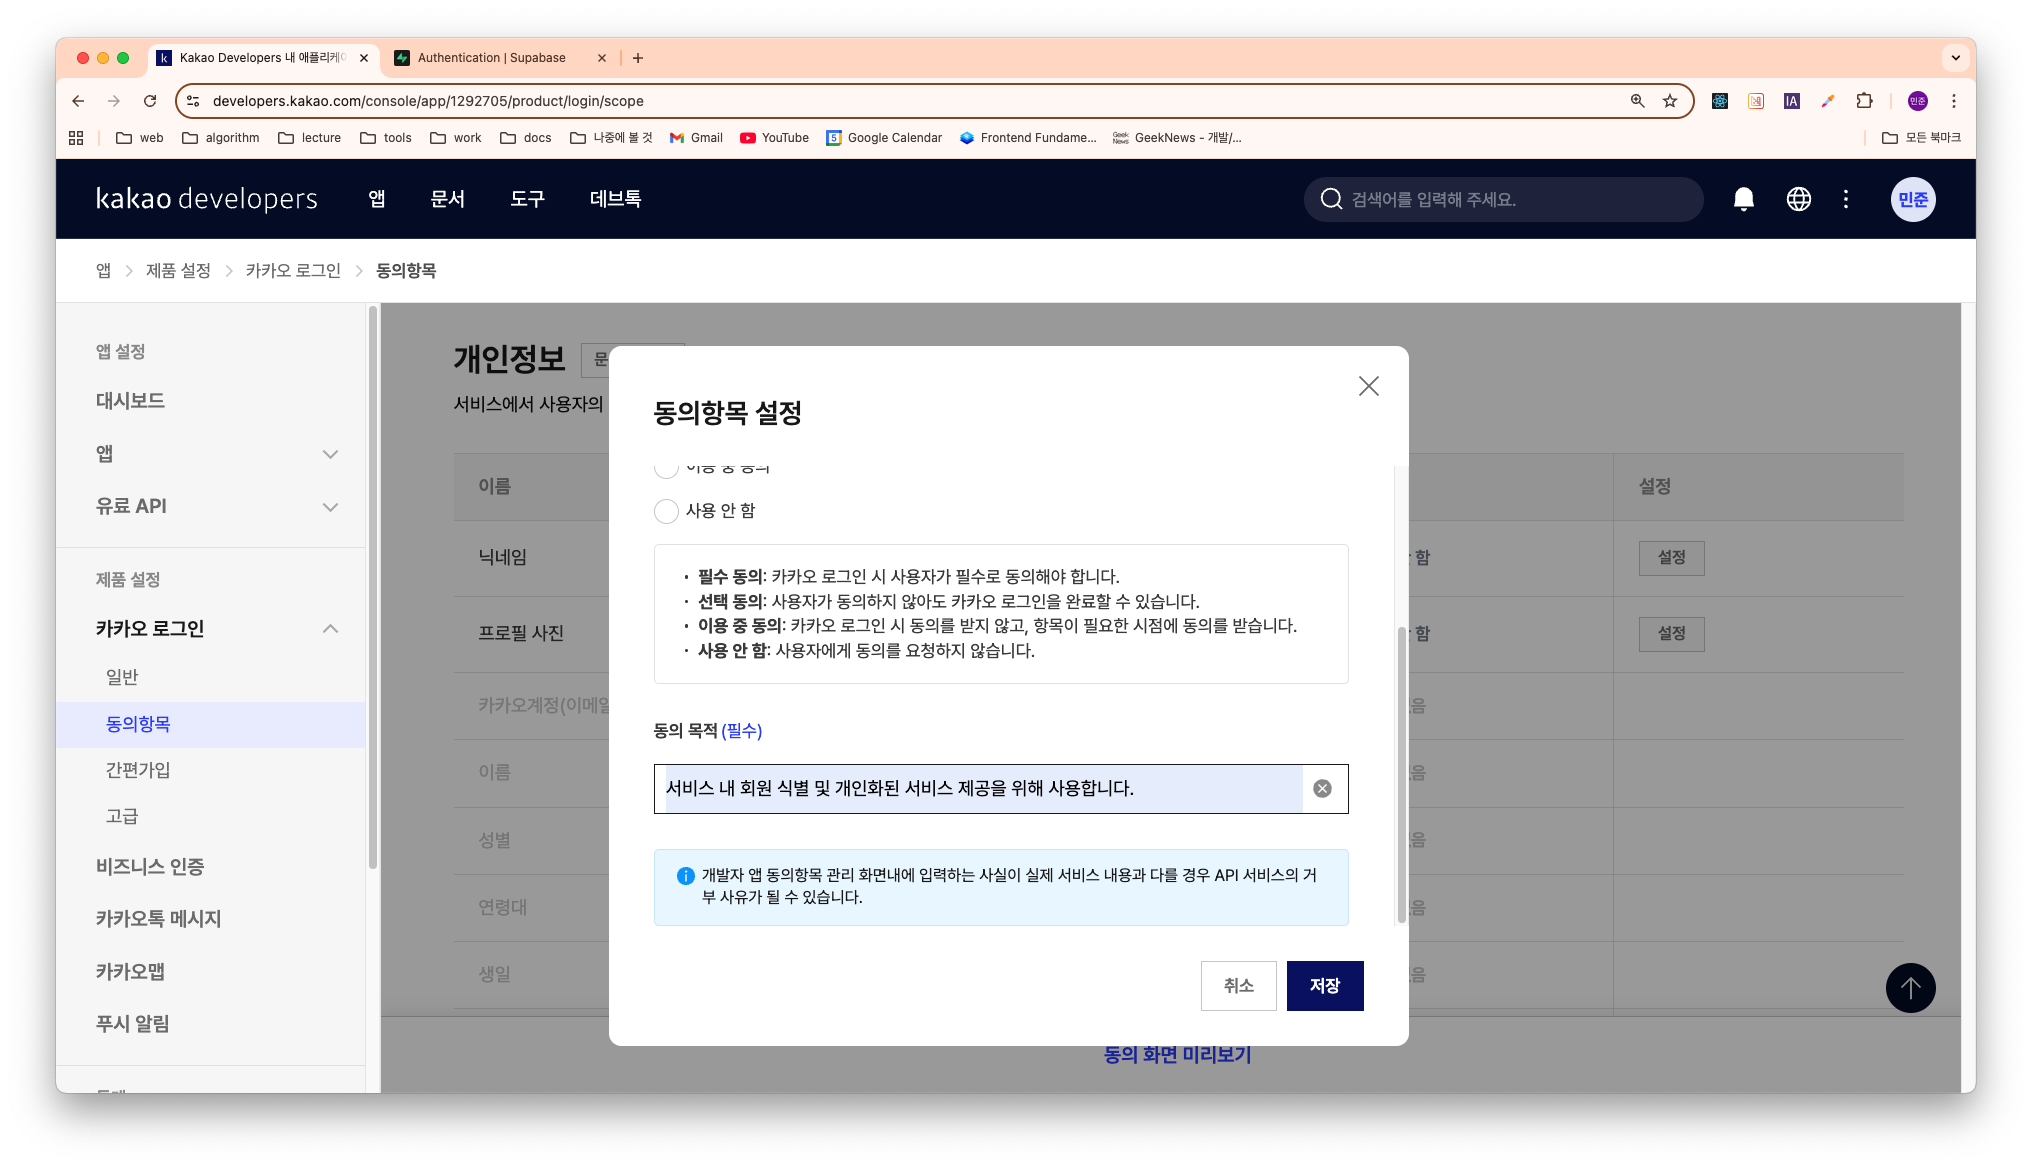The height and width of the screenshot is (1167, 2032).
Task: Switch to the Authentication Supabase tab
Action: (x=492, y=58)
